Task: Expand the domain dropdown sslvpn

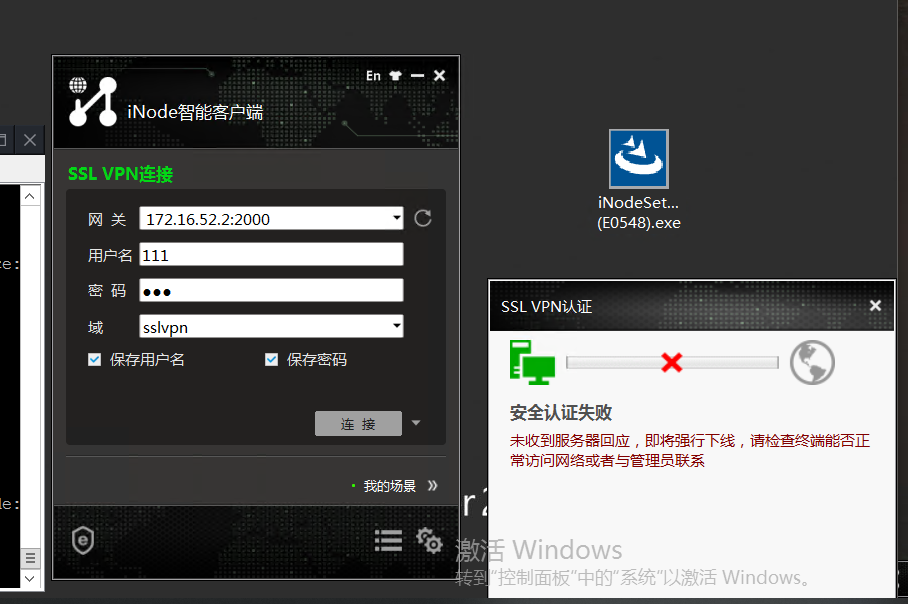Action: coord(397,326)
